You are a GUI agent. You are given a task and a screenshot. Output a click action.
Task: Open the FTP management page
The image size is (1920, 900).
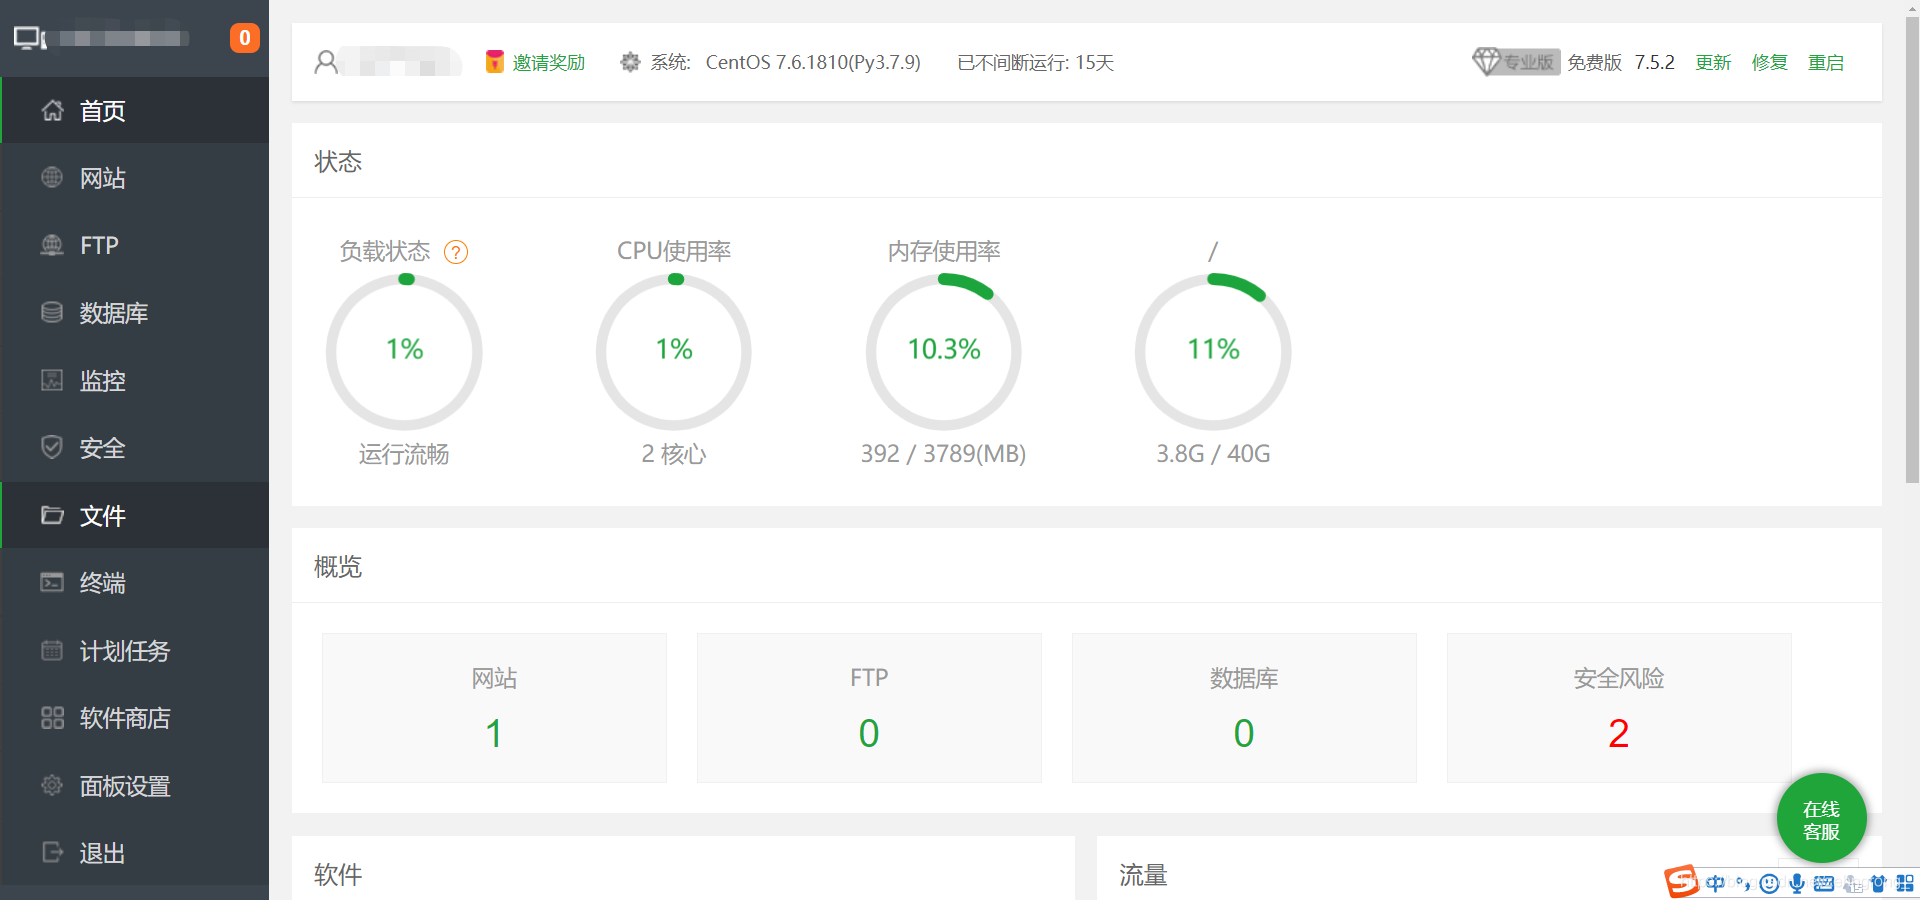pos(135,245)
